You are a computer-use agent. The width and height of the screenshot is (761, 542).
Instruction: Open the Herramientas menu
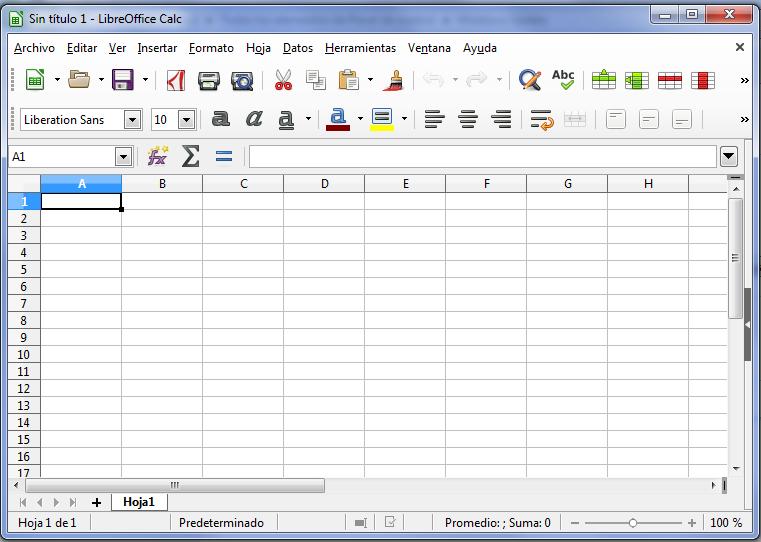click(360, 48)
